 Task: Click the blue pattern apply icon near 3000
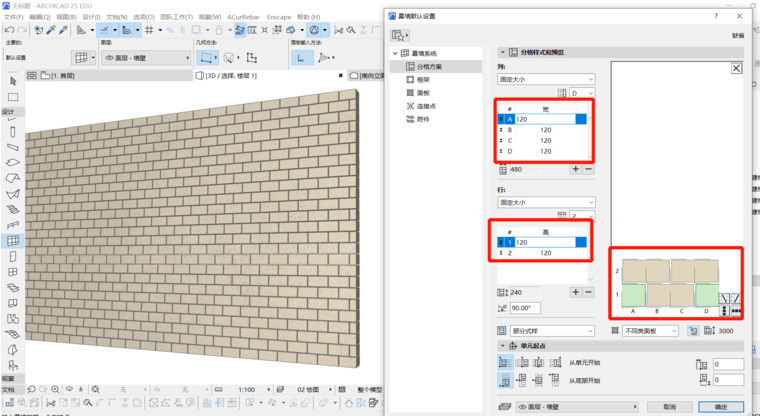(x=693, y=331)
